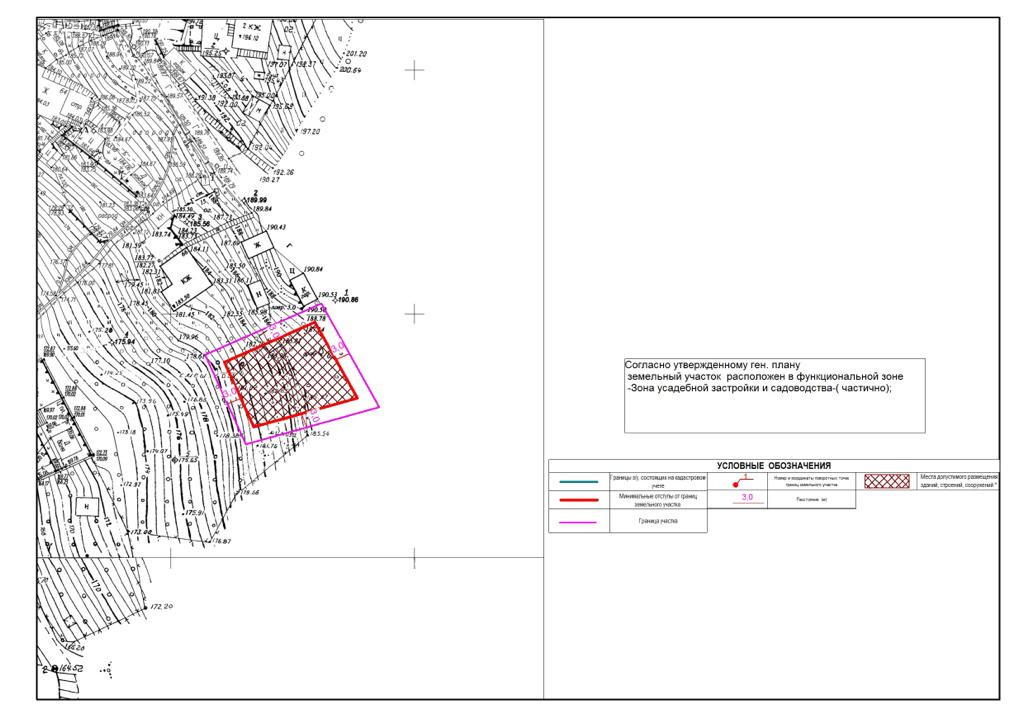The image size is (1024, 724).
Task: Click the grid cross right of the parcel
Action: [414, 314]
